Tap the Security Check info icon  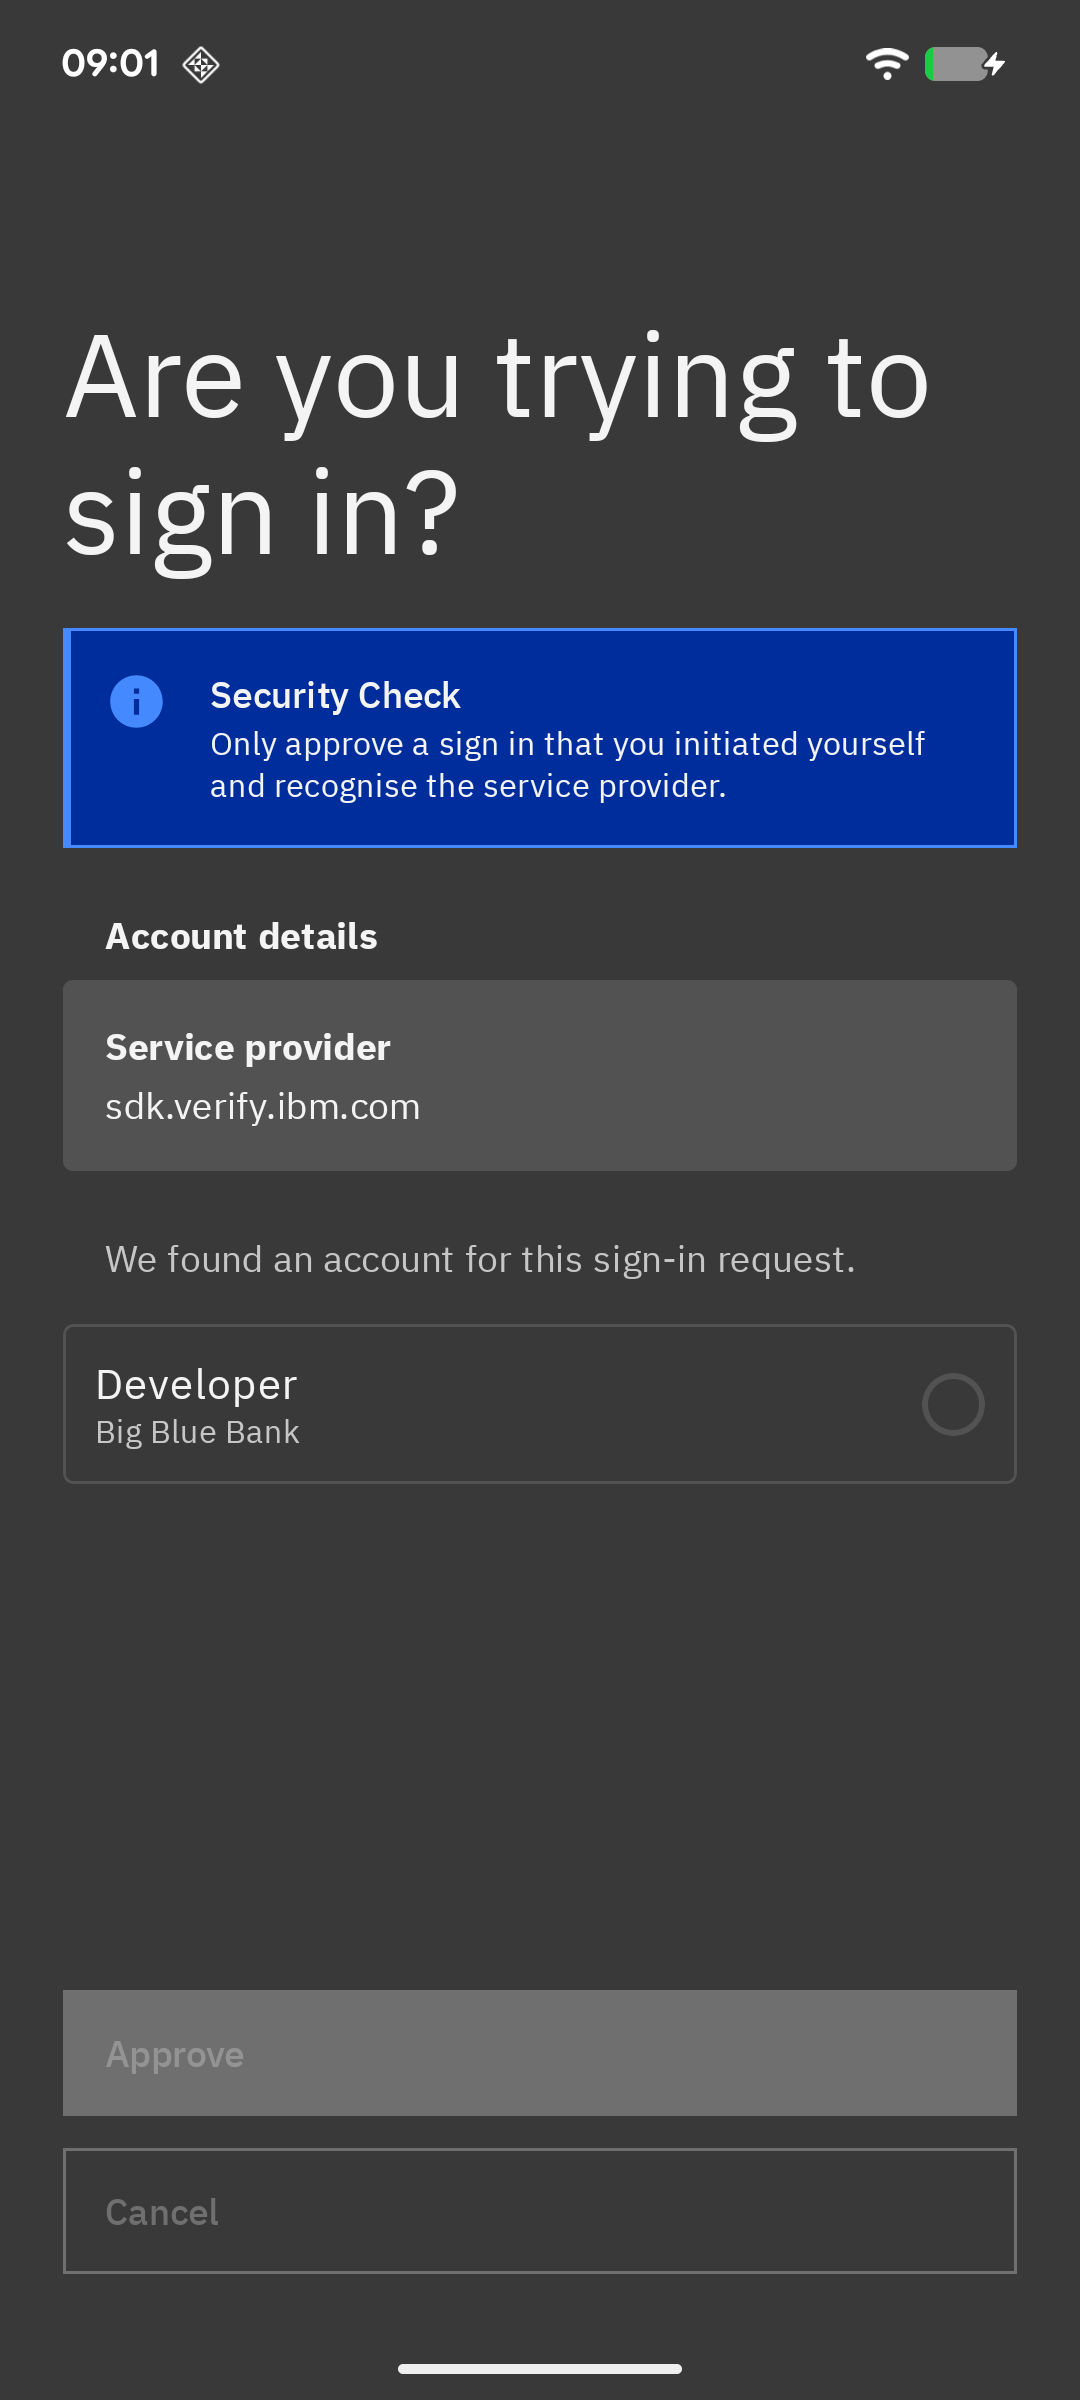(136, 701)
